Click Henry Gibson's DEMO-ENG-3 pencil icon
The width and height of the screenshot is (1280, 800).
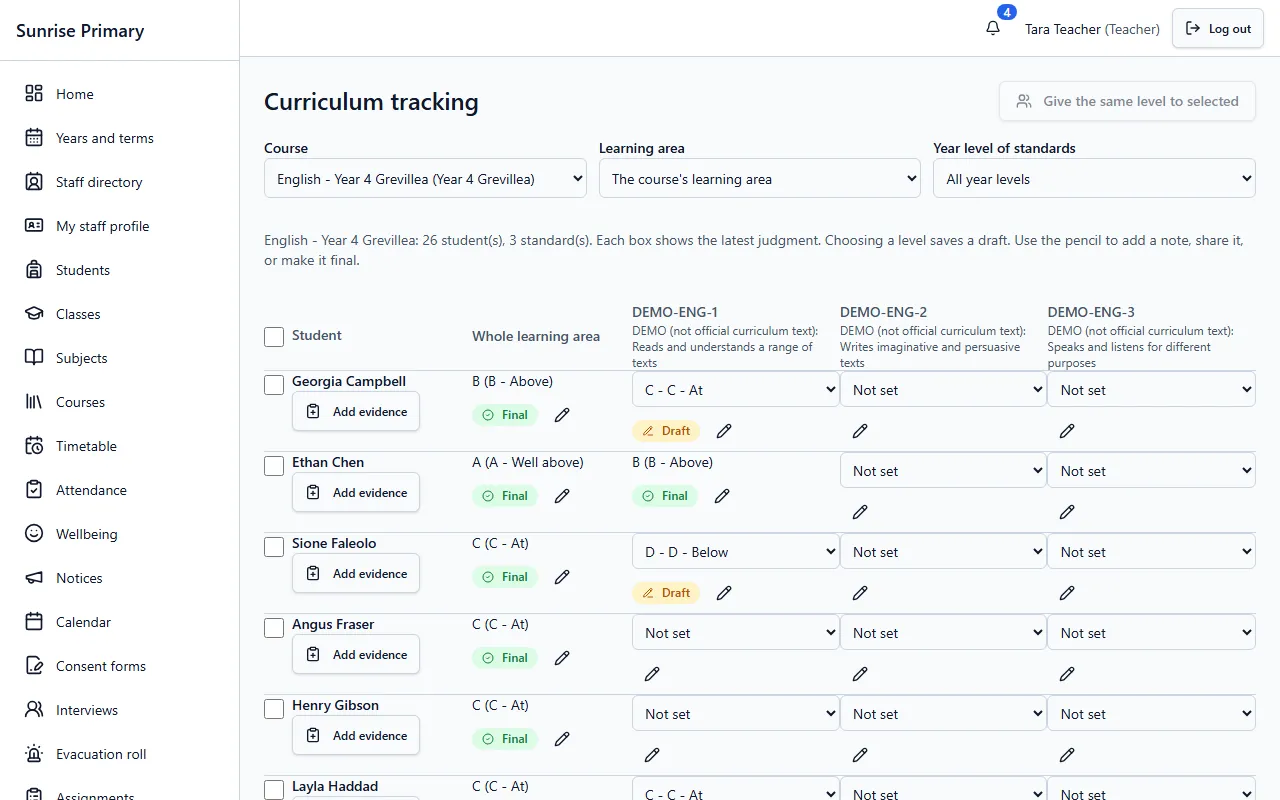point(1067,755)
